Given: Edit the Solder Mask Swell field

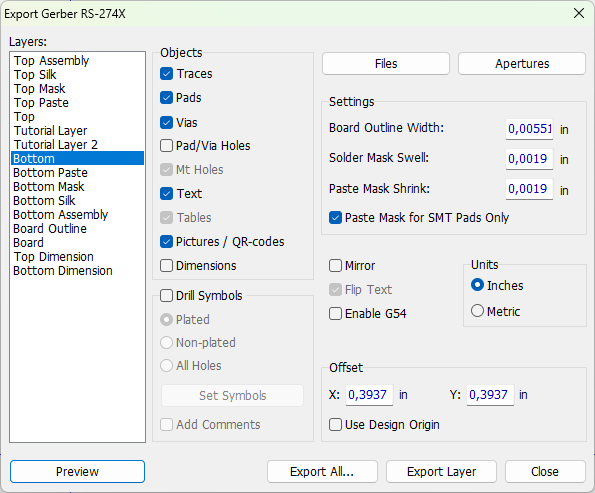Looking at the screenshot, I should click(529, 159).
